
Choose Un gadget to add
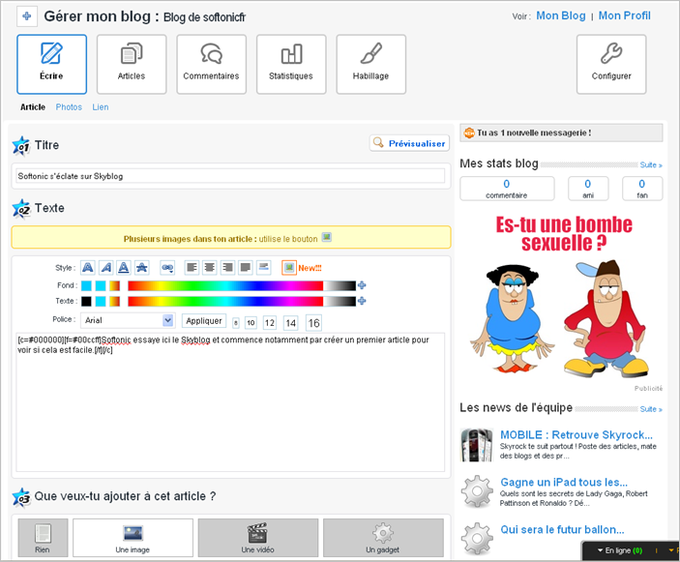pyautogui.click(x=383, y=538)
